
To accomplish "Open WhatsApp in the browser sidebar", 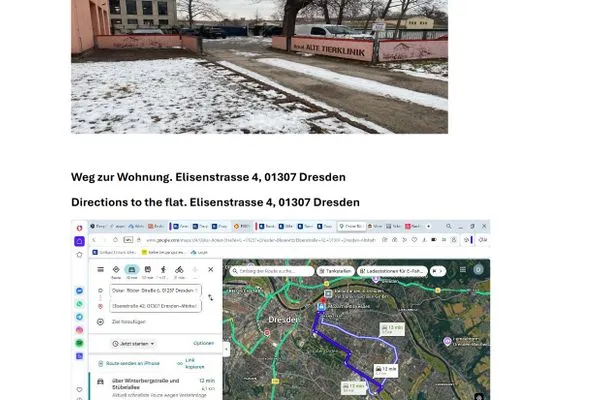I will [79, 304].
